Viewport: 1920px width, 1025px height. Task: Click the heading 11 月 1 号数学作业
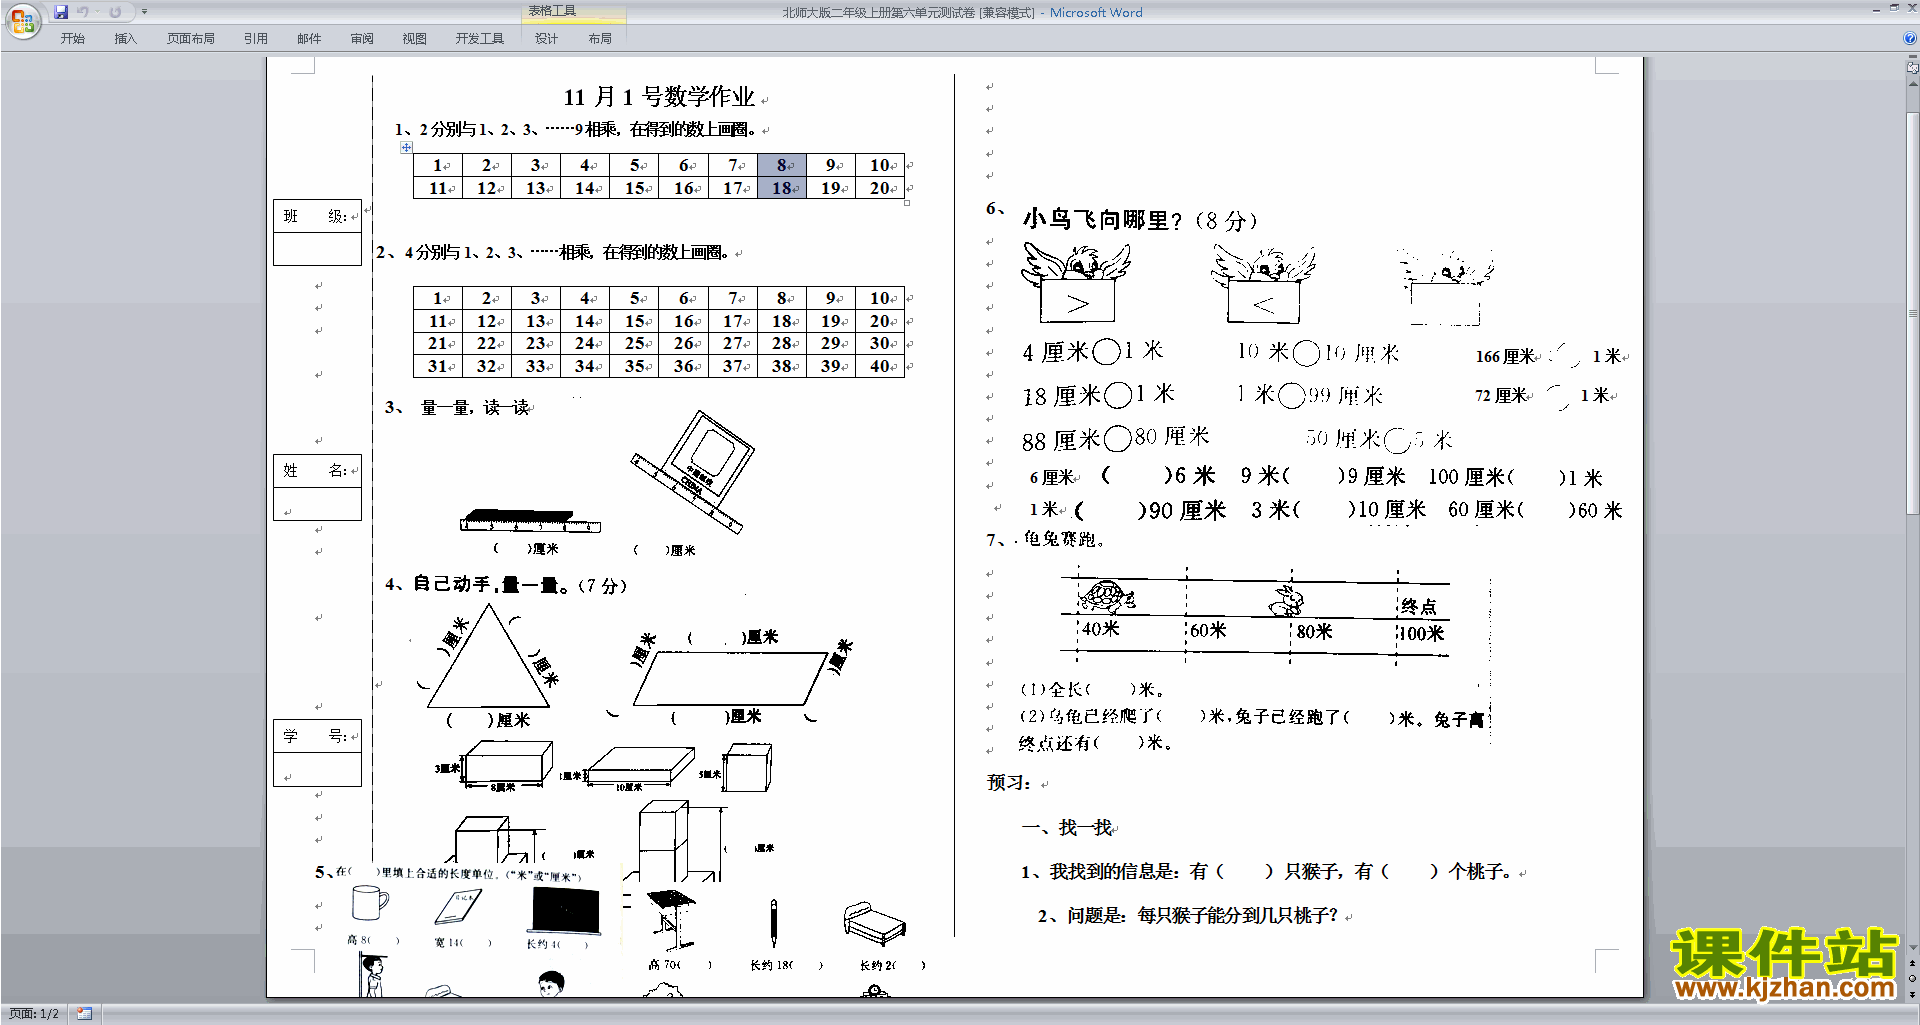659,97
